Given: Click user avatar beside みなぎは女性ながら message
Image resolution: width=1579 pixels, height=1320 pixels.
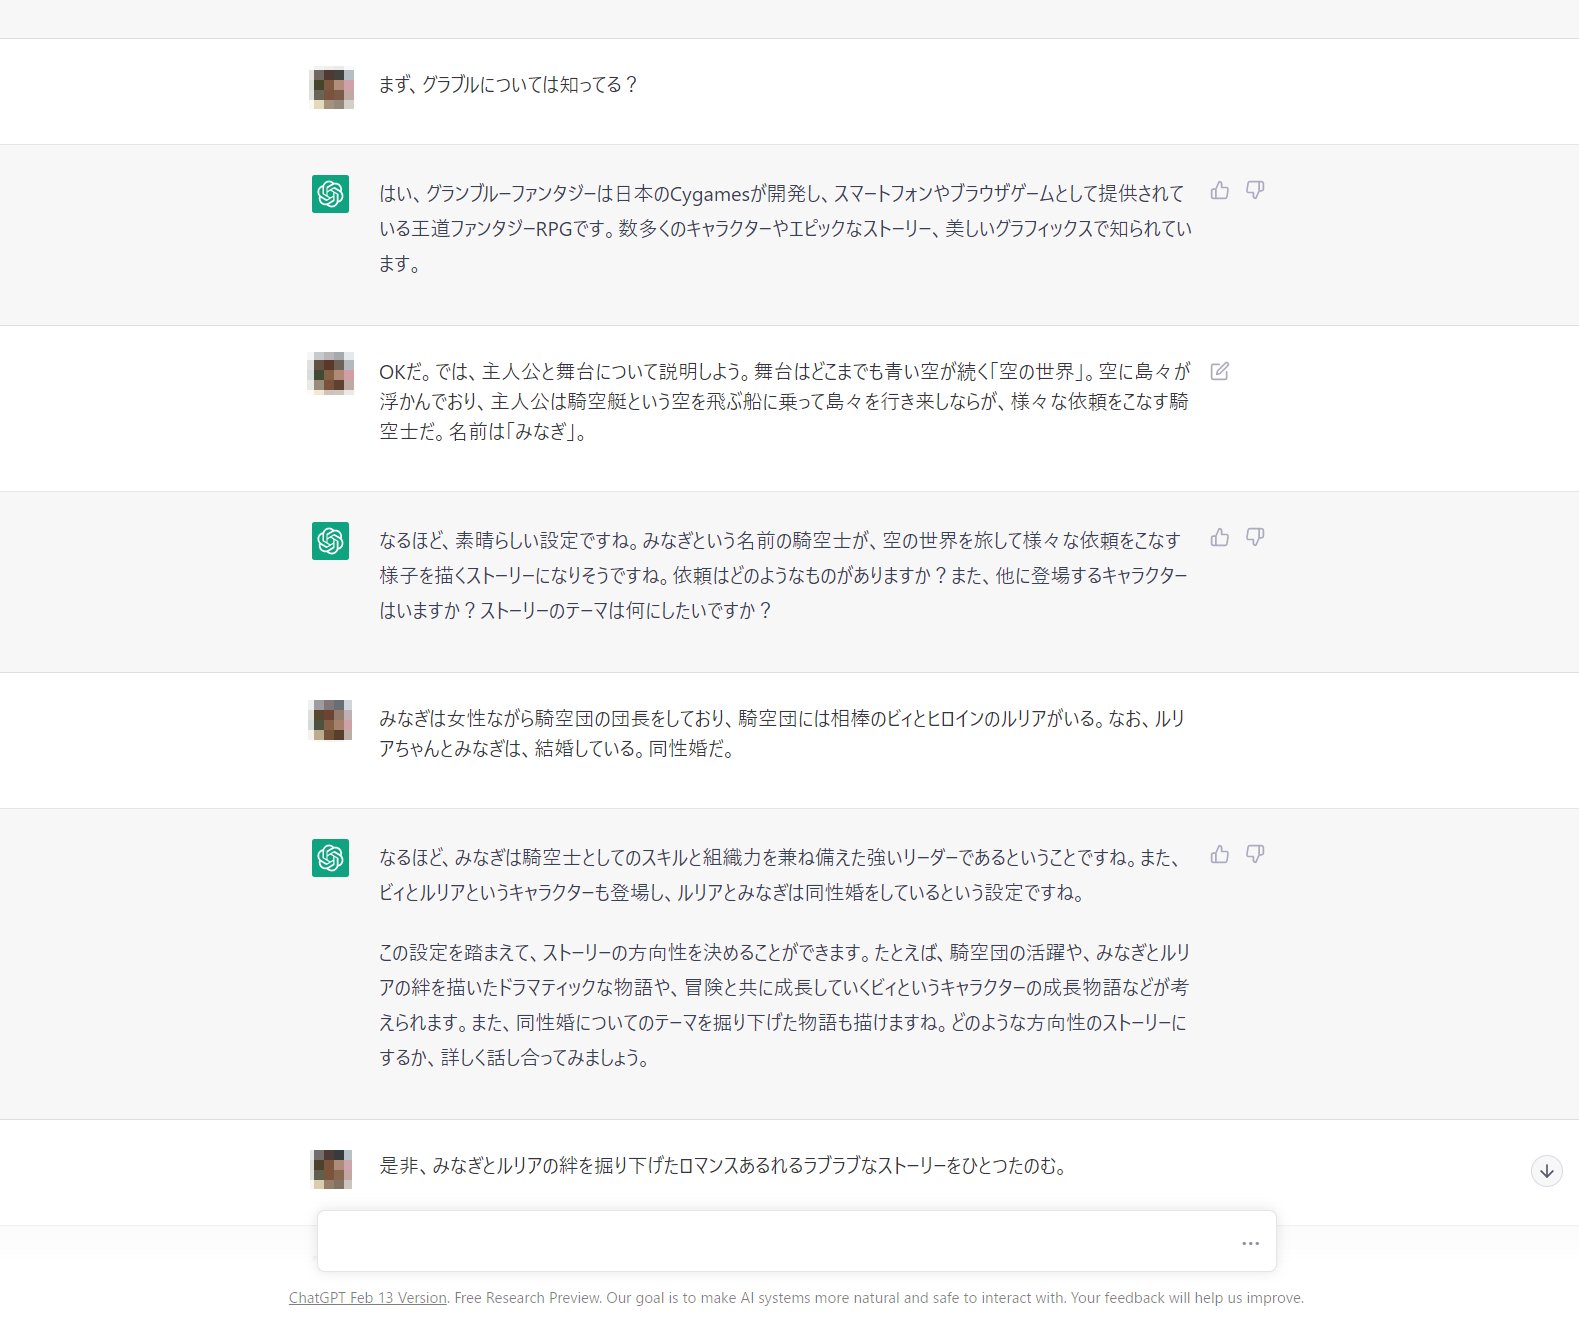Looking at the screenshot, I should coord(331,720).
